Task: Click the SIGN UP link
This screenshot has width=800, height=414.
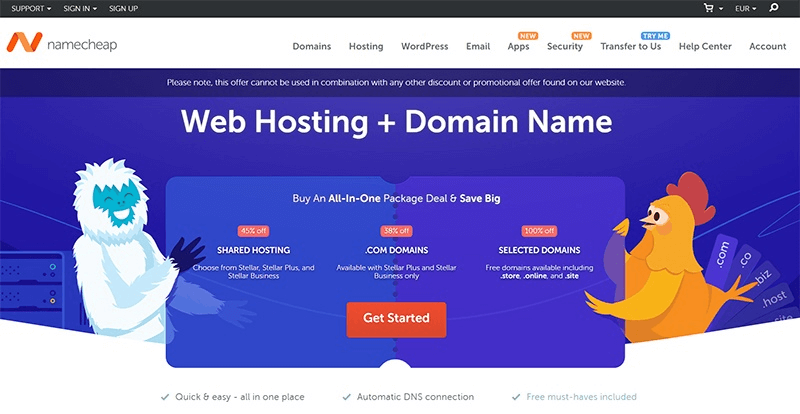Action: click(123, 9)
